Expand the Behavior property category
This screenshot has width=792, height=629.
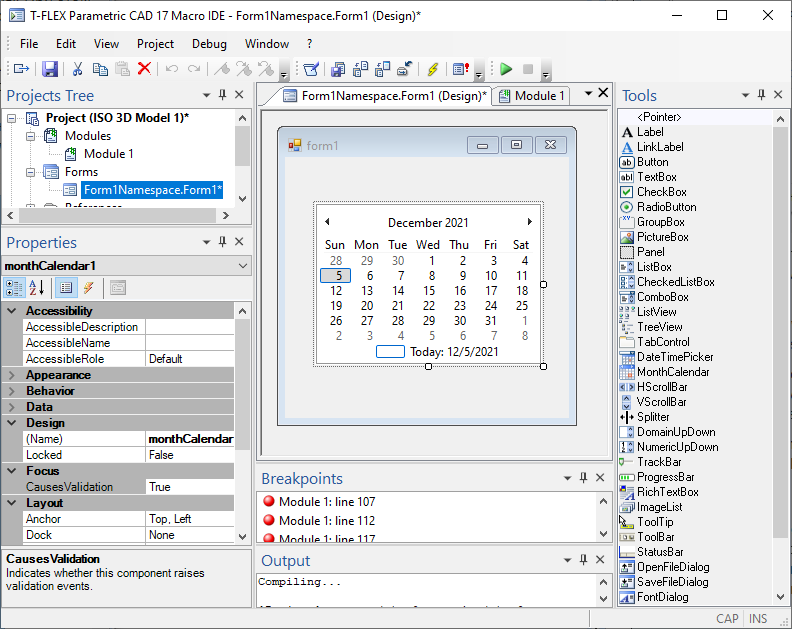[x=12, y=391]
